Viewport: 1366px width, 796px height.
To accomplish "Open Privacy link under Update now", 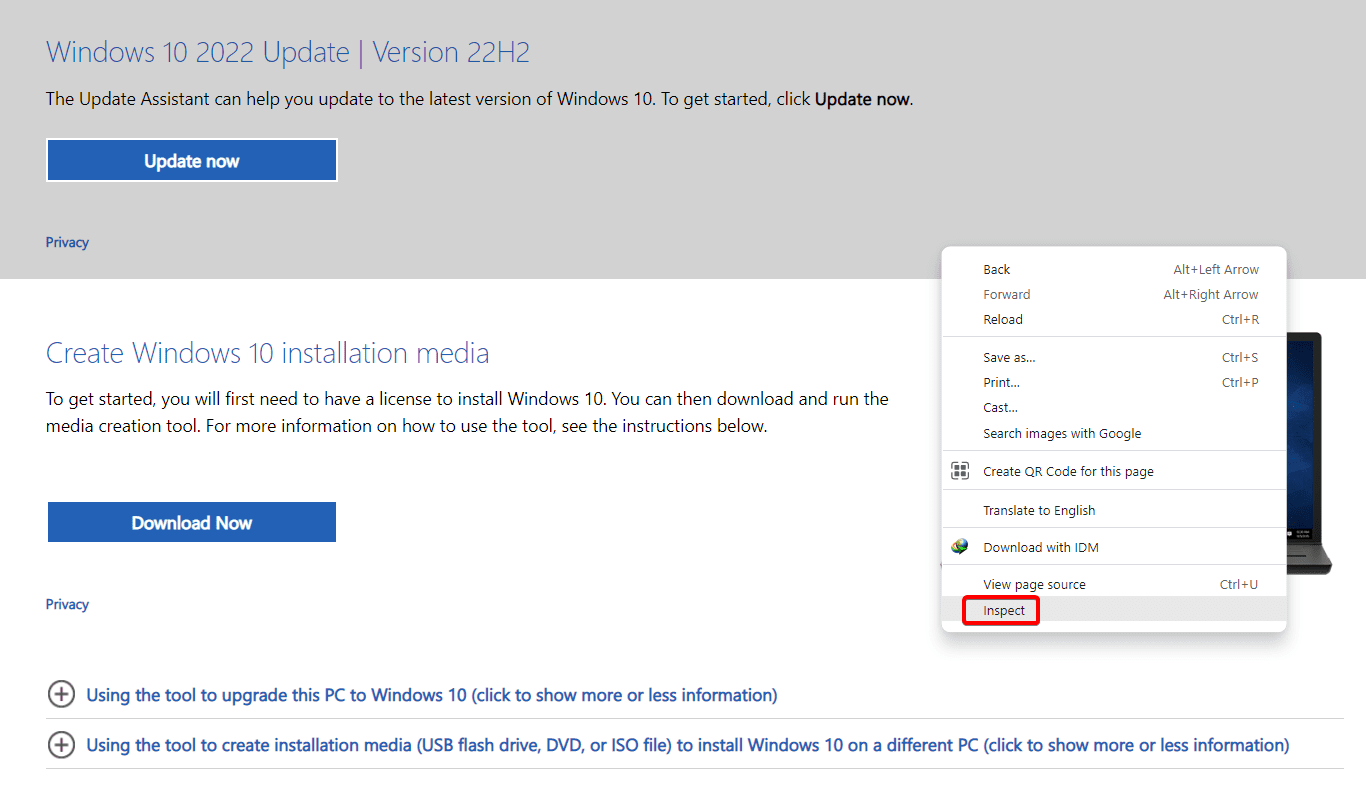I will click(x=67, y=242).
